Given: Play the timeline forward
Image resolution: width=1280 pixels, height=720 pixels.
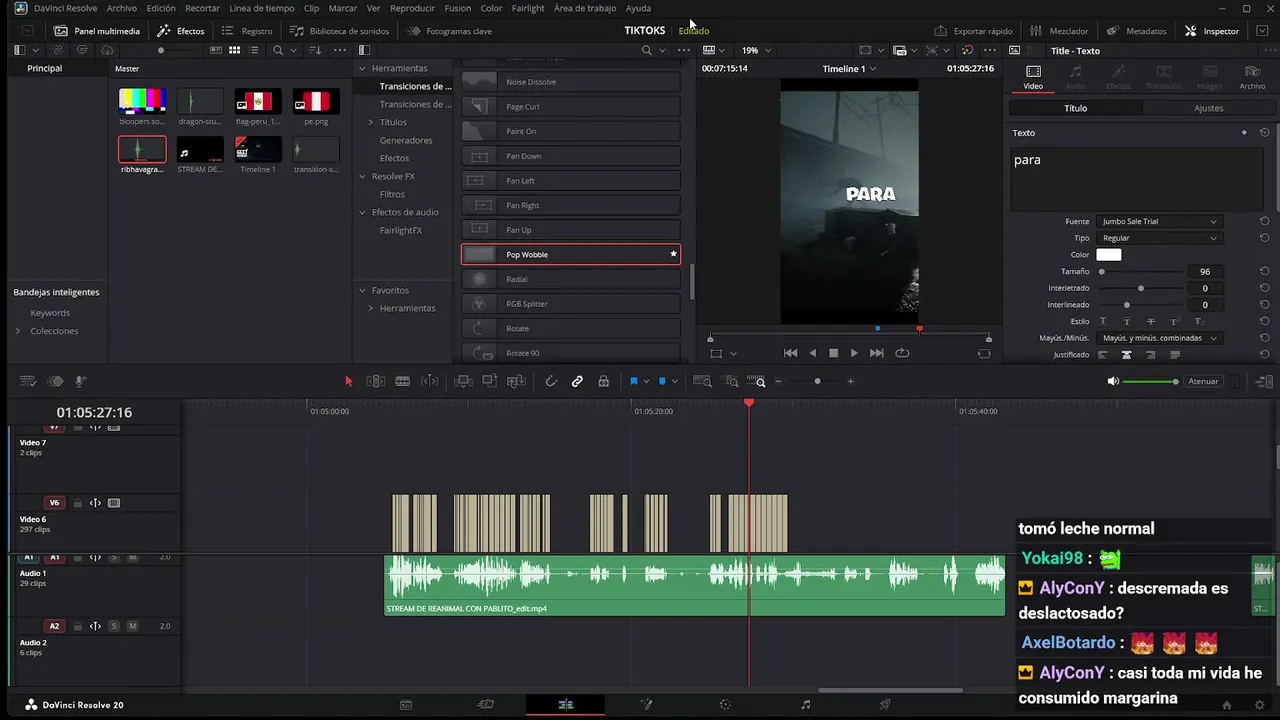Looking at the screenshot, I should (x=853, y=353).
